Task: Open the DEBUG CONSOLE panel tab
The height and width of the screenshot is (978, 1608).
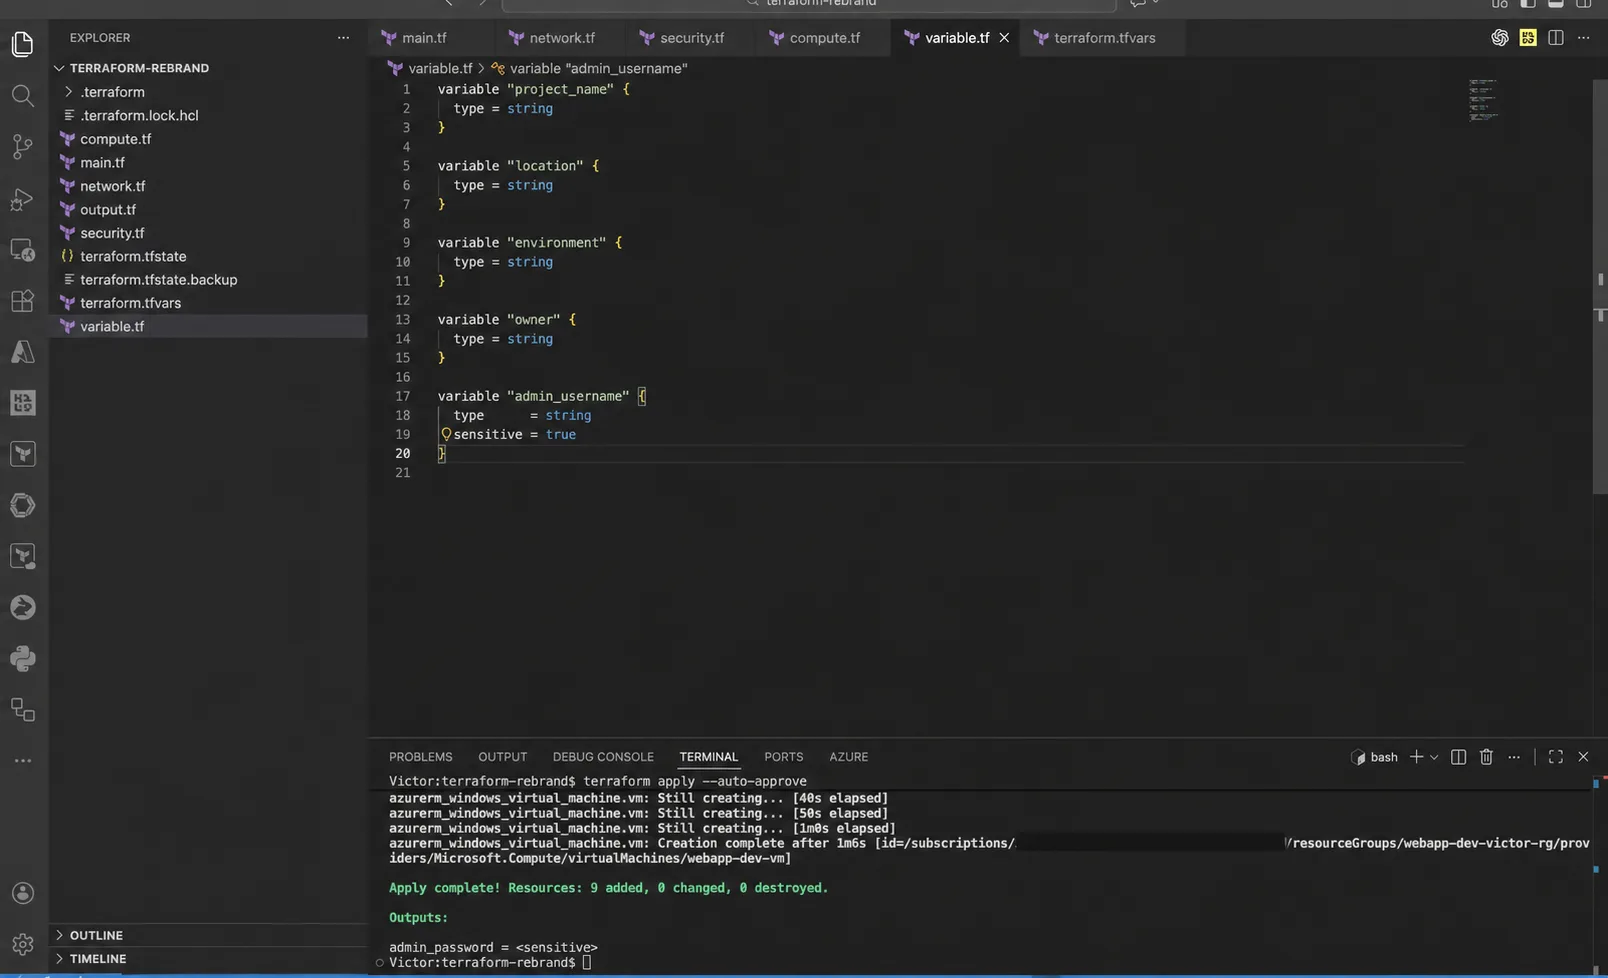Action: [603, 757]
